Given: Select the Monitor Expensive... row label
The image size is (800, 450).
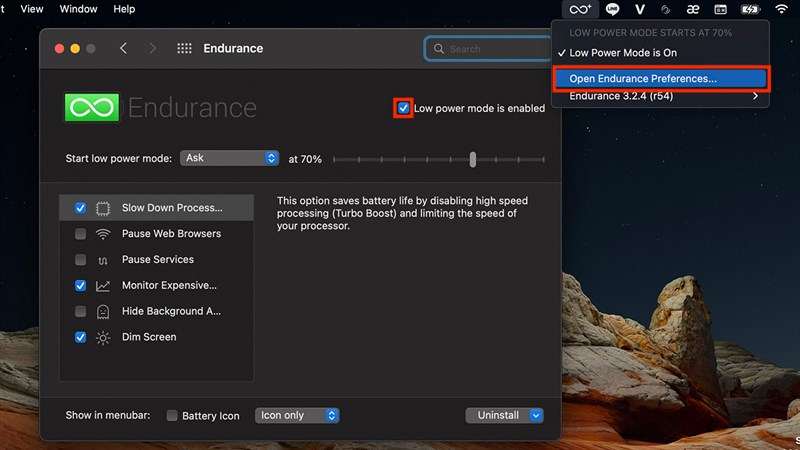Looking at the screenshot, I should click(x=169, y=285).
